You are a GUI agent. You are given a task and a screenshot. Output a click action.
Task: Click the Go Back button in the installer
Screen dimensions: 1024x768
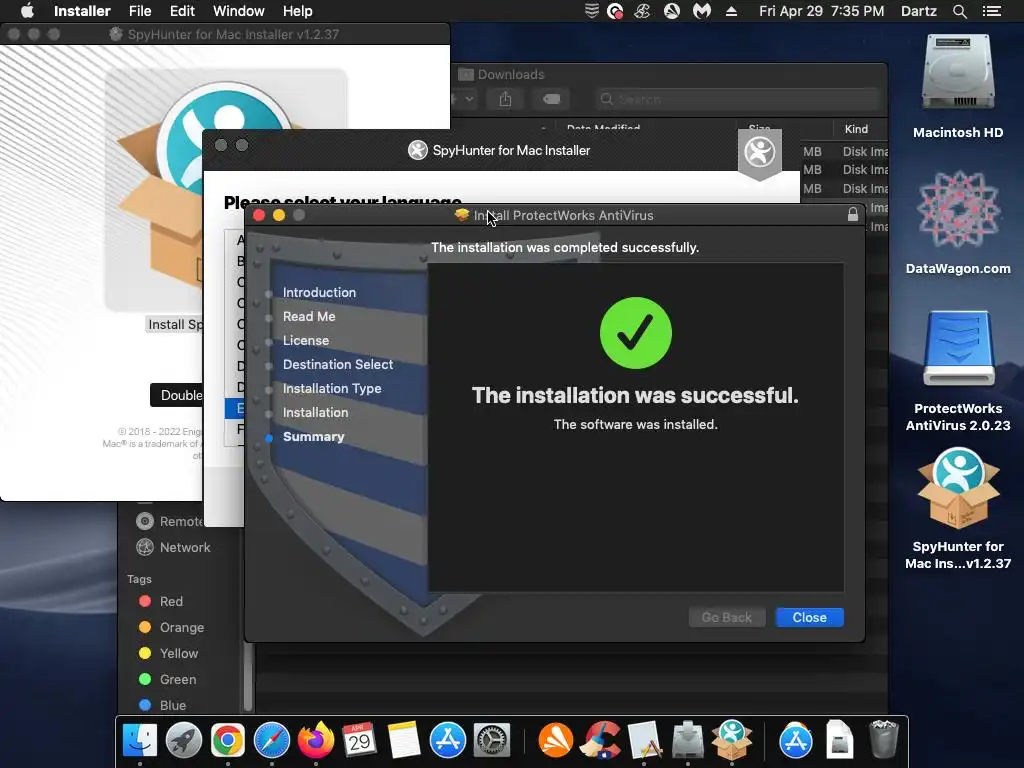(726, 617)
